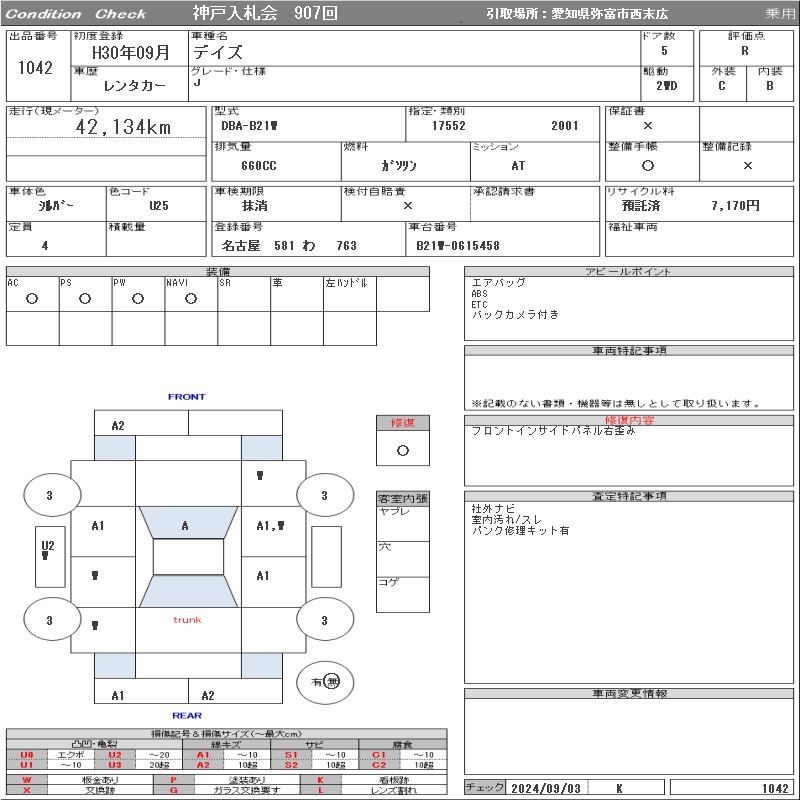The width and height of the screenshot is (800, 800).
Task: Open the Condition Check header title
Action: click(x=76, y=14)
